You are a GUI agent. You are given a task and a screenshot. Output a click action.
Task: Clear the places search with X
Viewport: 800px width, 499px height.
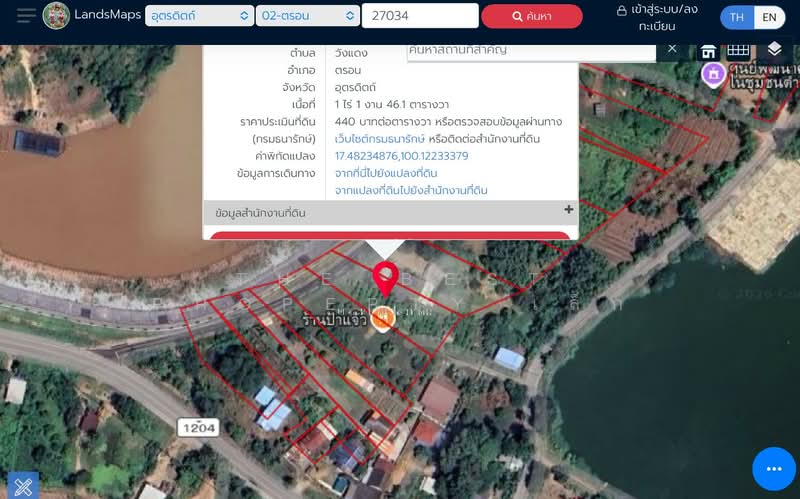point(672,49)
